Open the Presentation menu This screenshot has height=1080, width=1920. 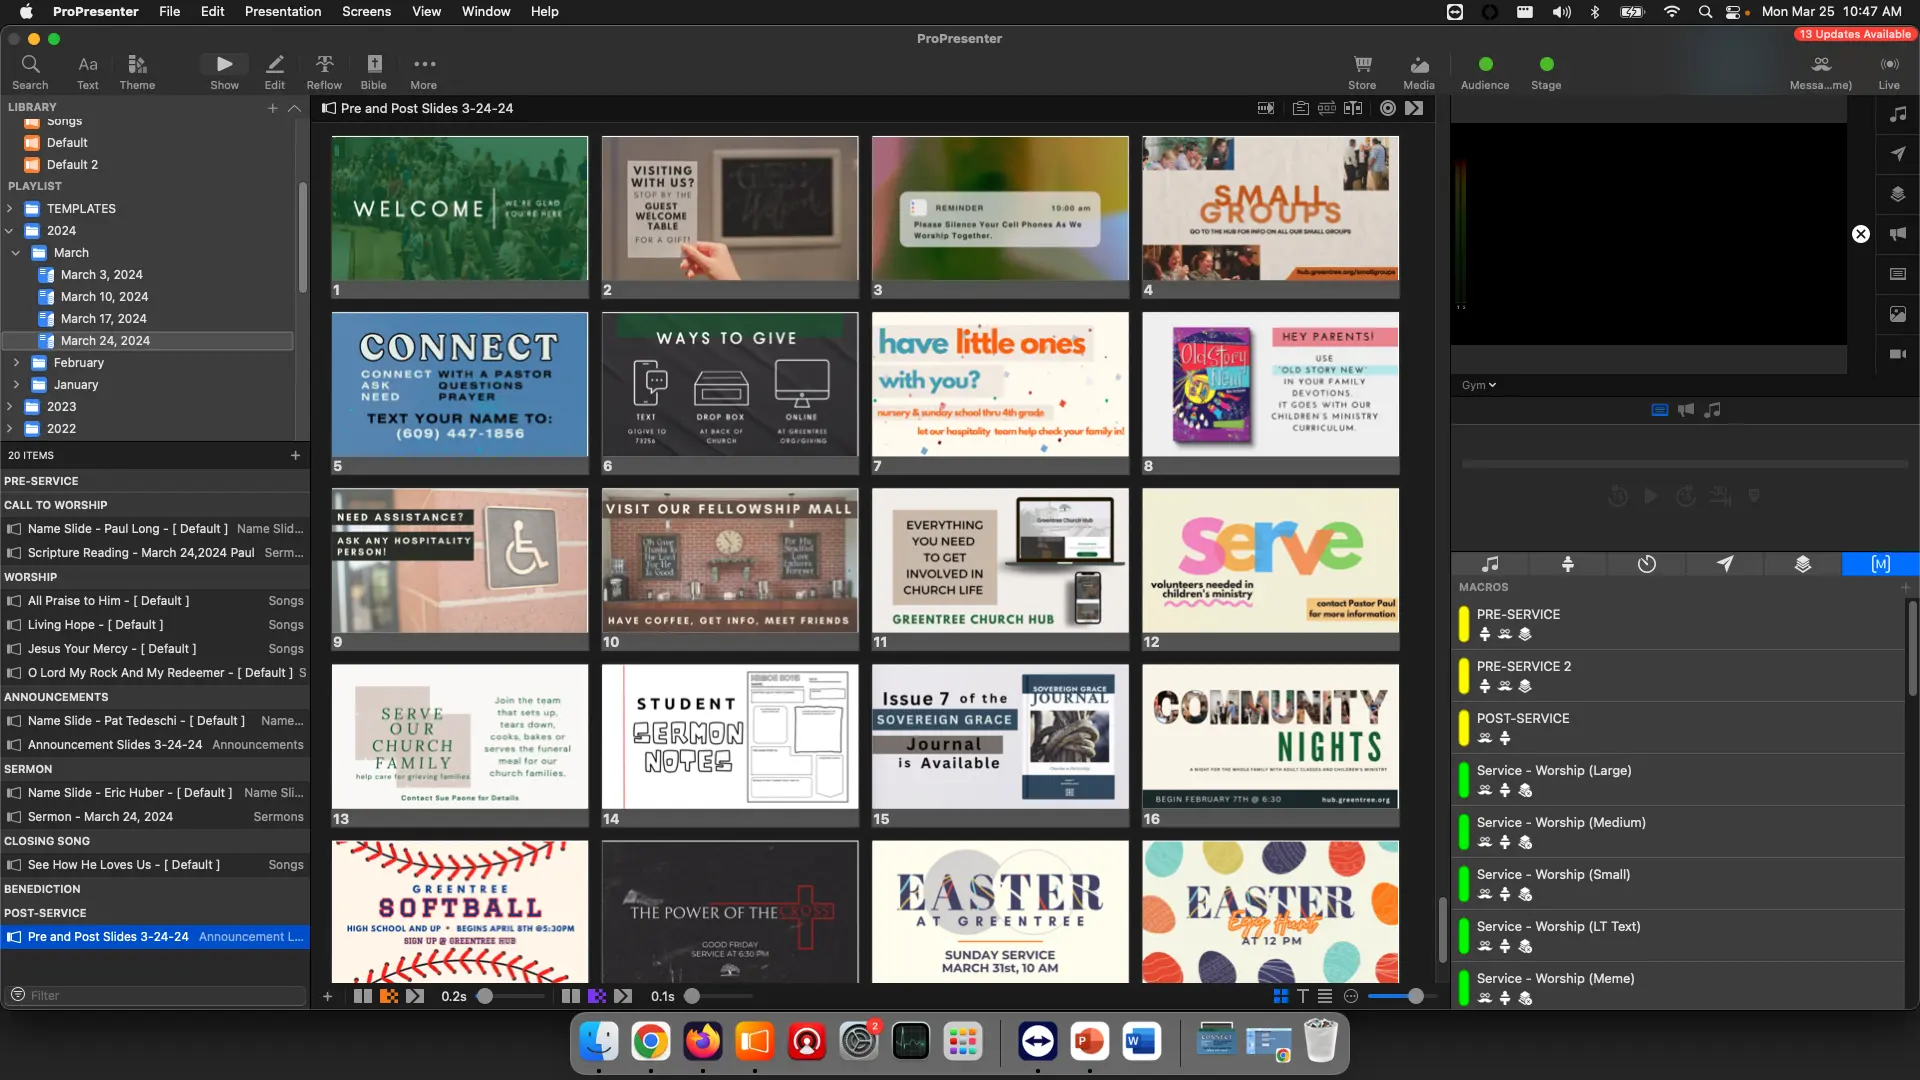tap(282, 11)
